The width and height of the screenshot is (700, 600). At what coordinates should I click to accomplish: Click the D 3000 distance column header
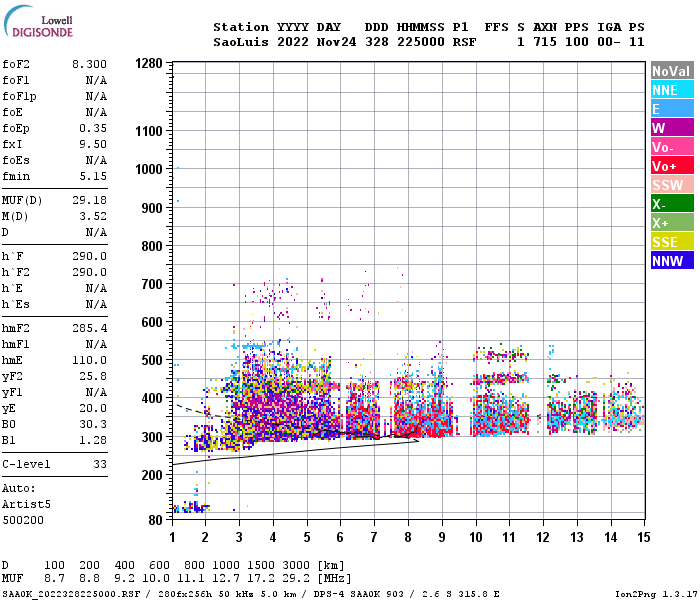(x=296, y=566)
